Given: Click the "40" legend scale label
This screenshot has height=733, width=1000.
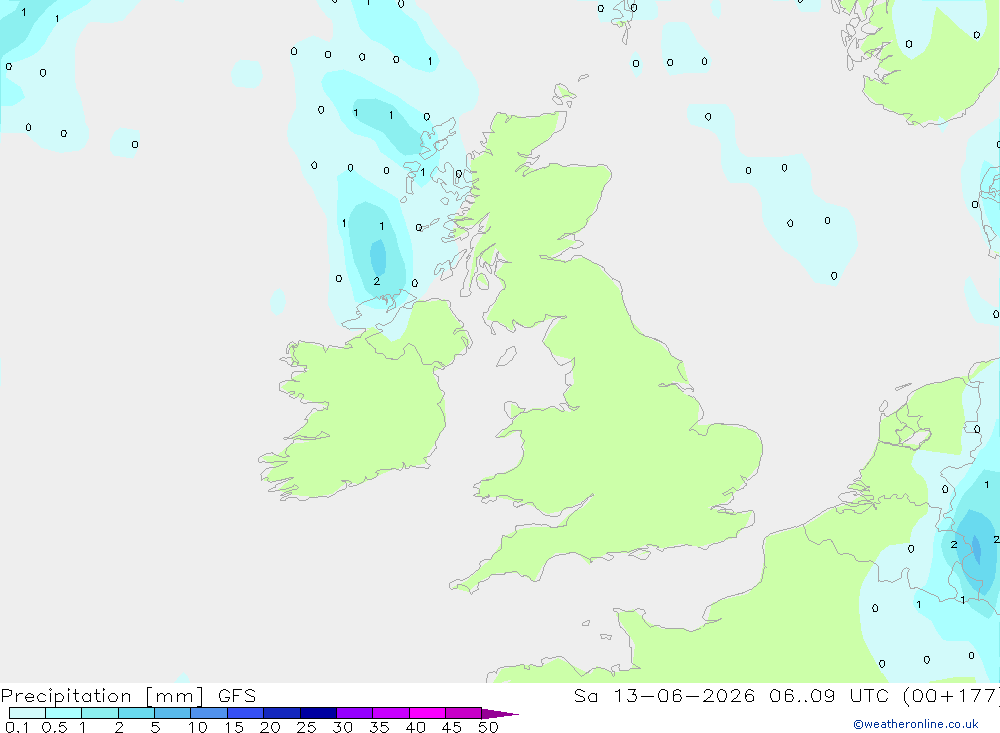Looking at the screenshot, I should (415, 727).
